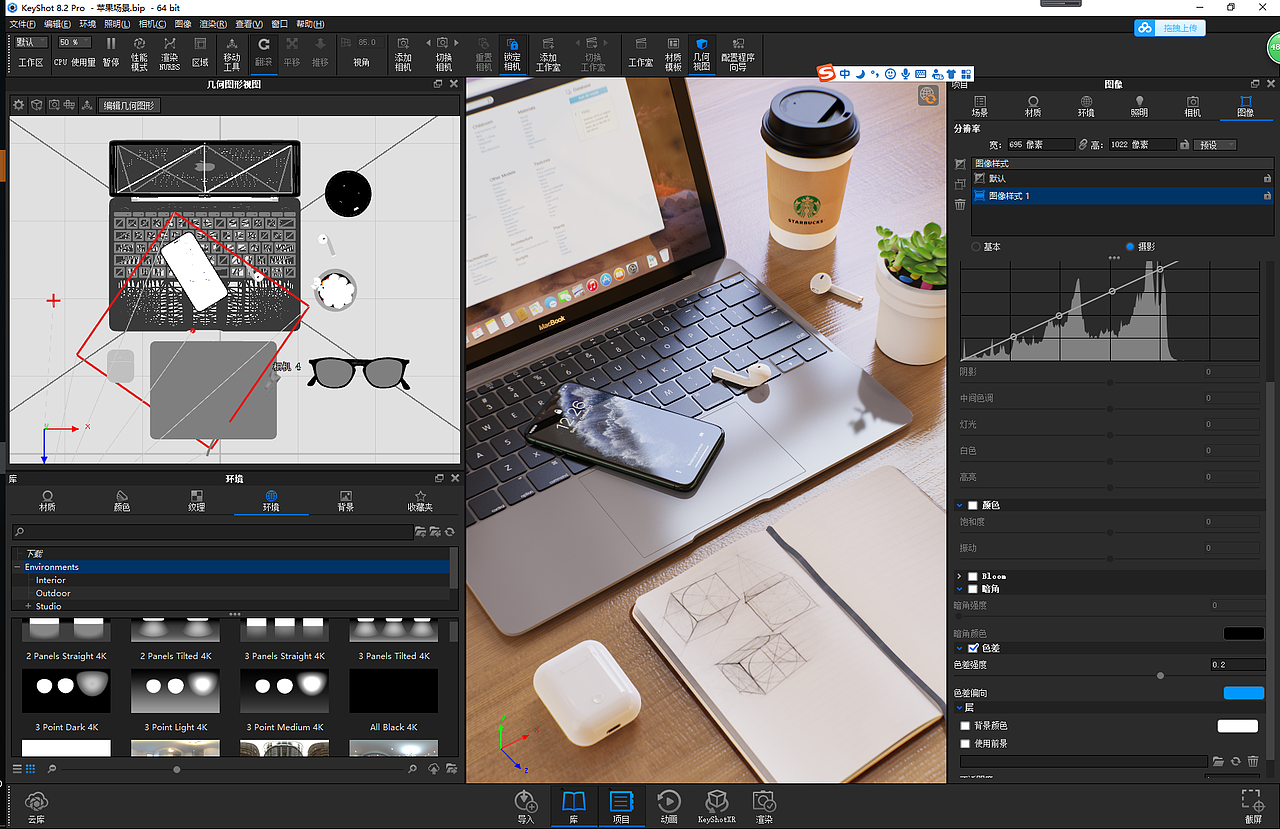Open the 文件(F) menu

[22, 23]
